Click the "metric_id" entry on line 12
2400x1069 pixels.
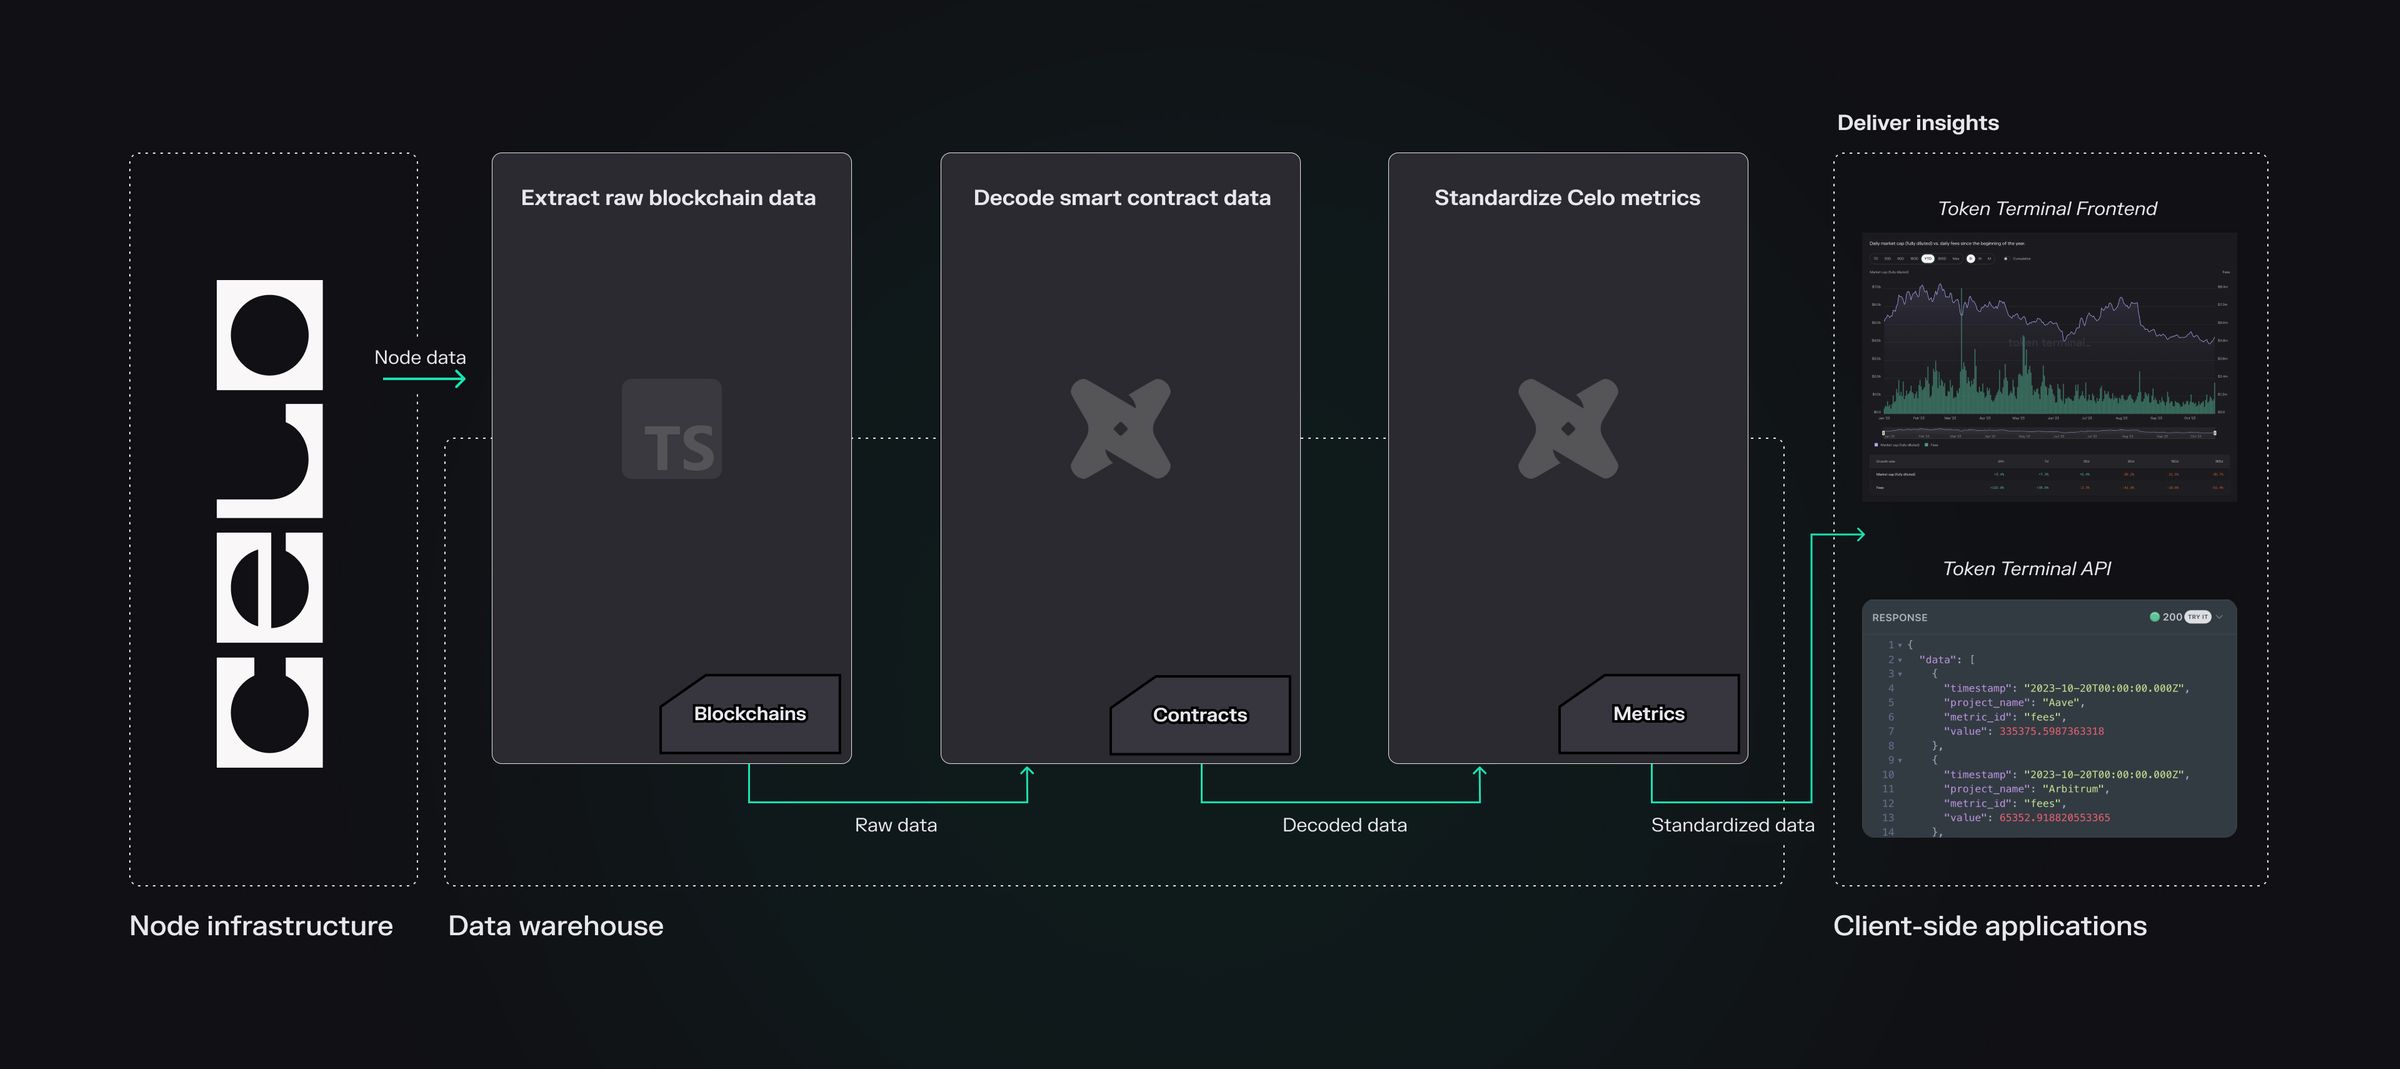pos(2005,804)
